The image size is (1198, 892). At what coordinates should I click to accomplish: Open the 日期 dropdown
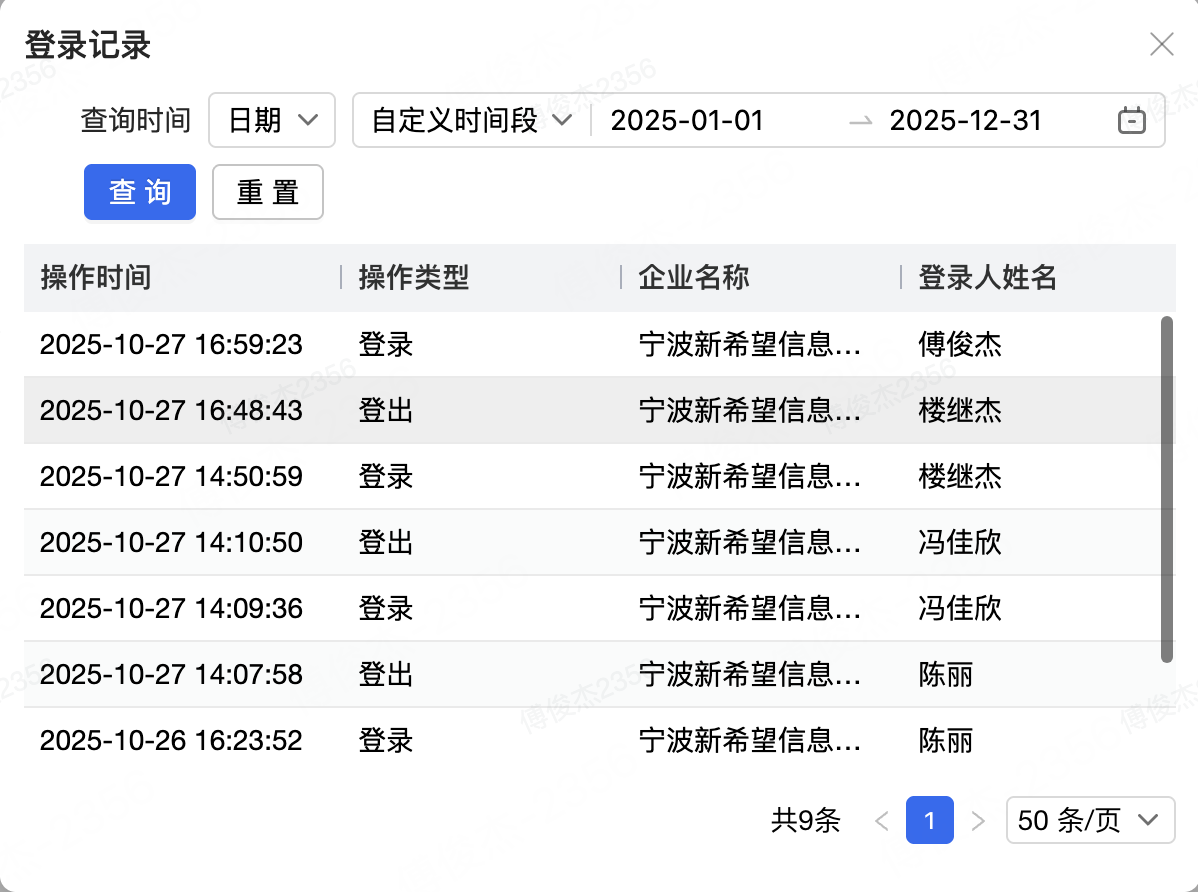273,121
